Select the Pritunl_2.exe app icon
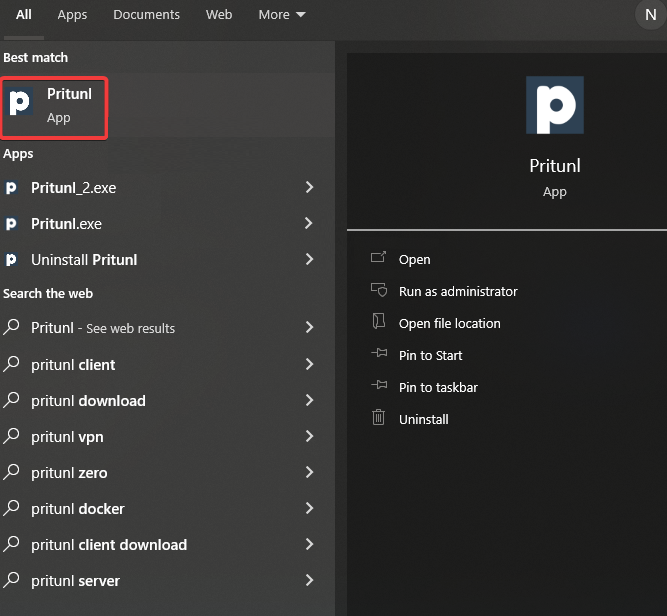The image size is (667, 616). [11, 188]
